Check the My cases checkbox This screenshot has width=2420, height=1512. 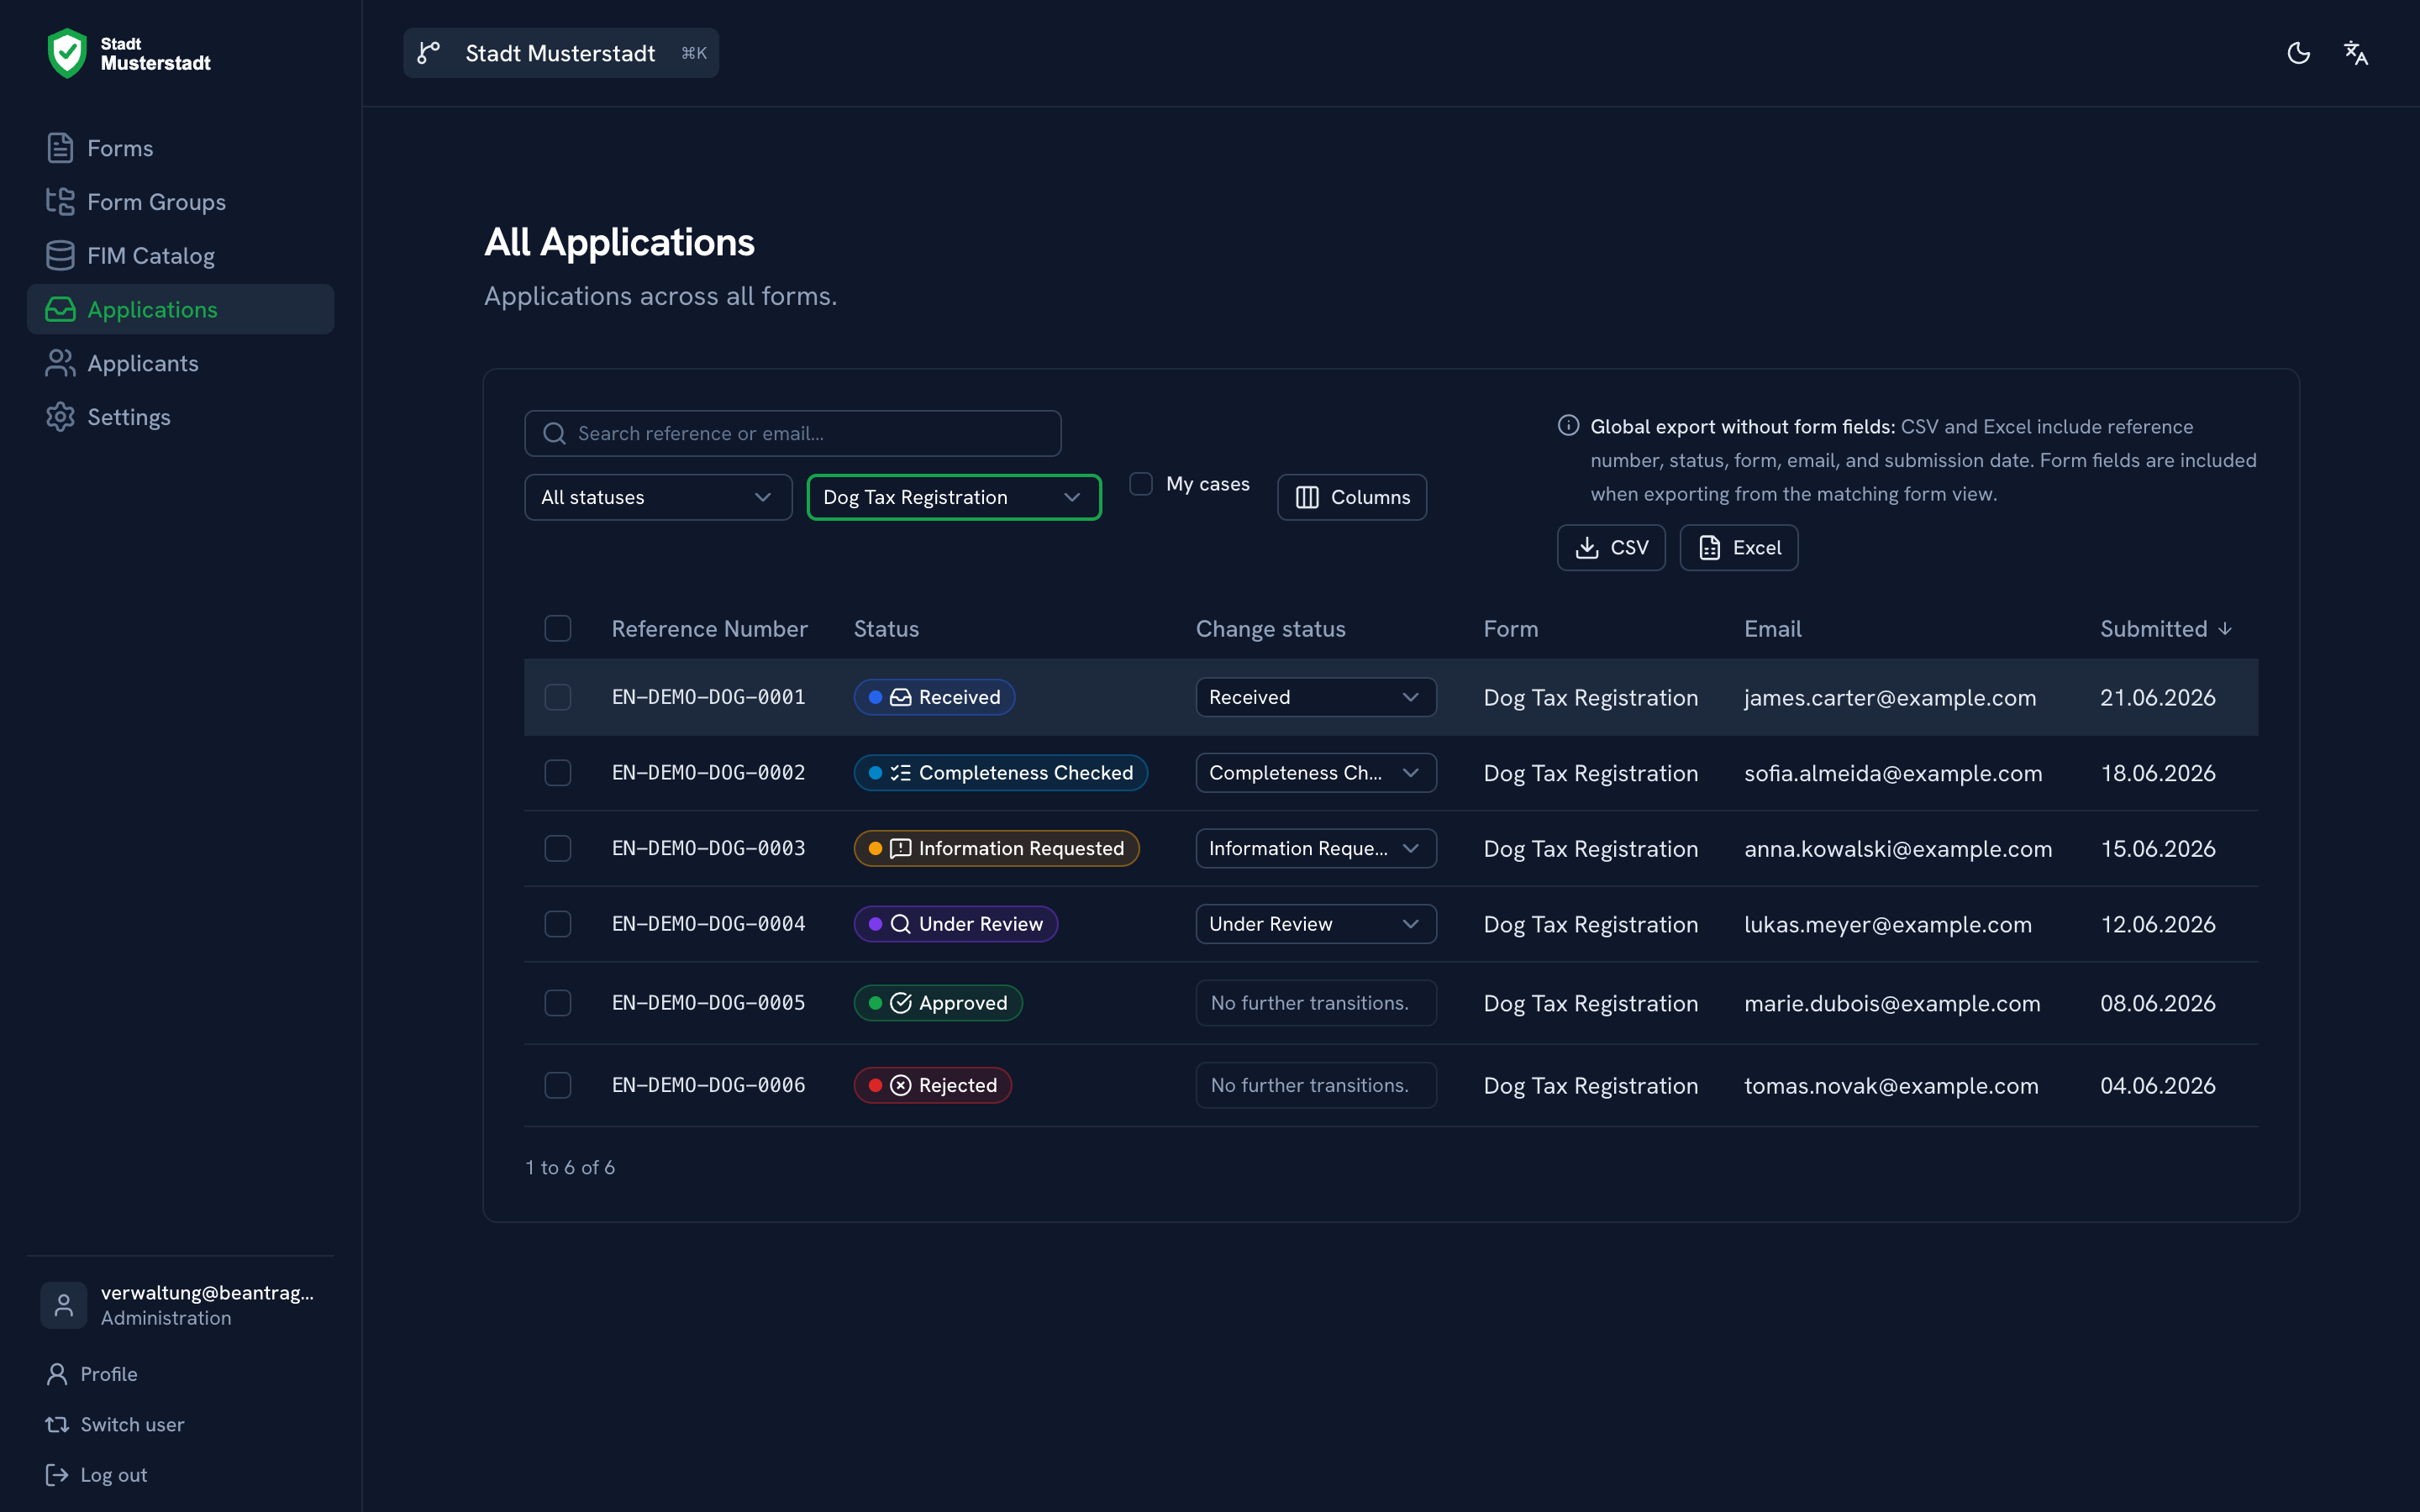tap(1140, 484)
